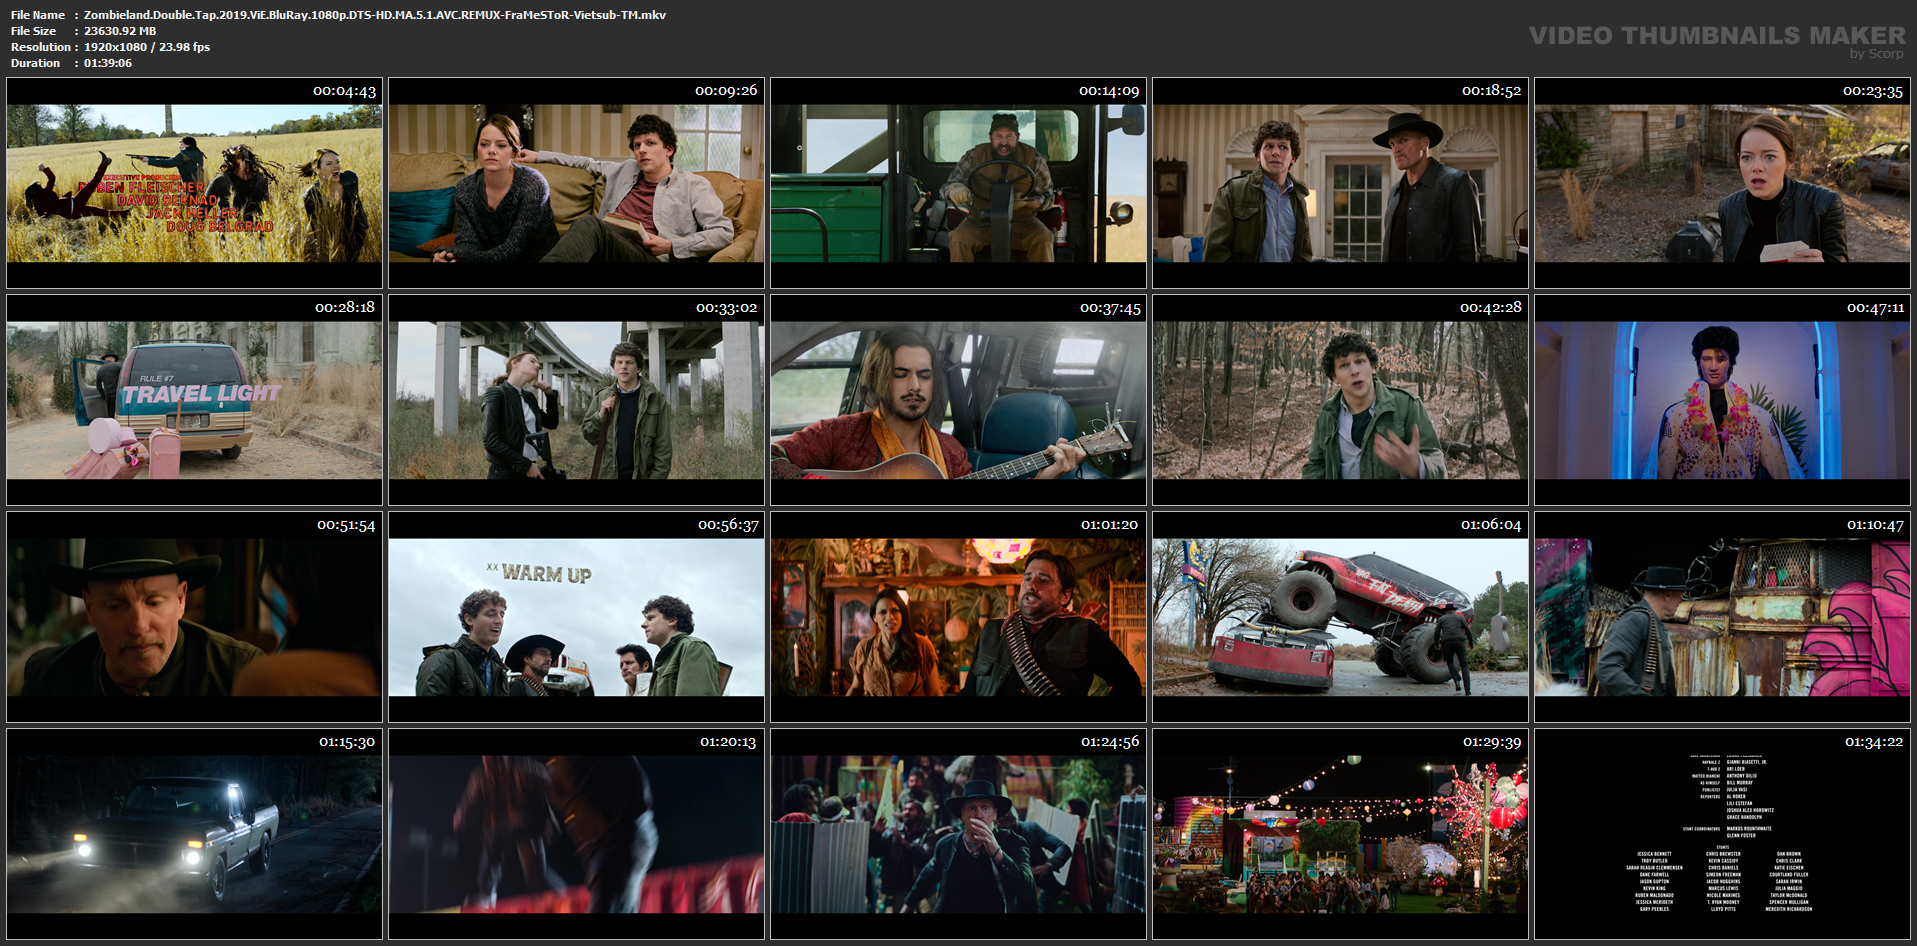Select the guitar player thumbnail at 00:37:45
The height and width of the screenshot is (946, 1917).
[958, 400]
